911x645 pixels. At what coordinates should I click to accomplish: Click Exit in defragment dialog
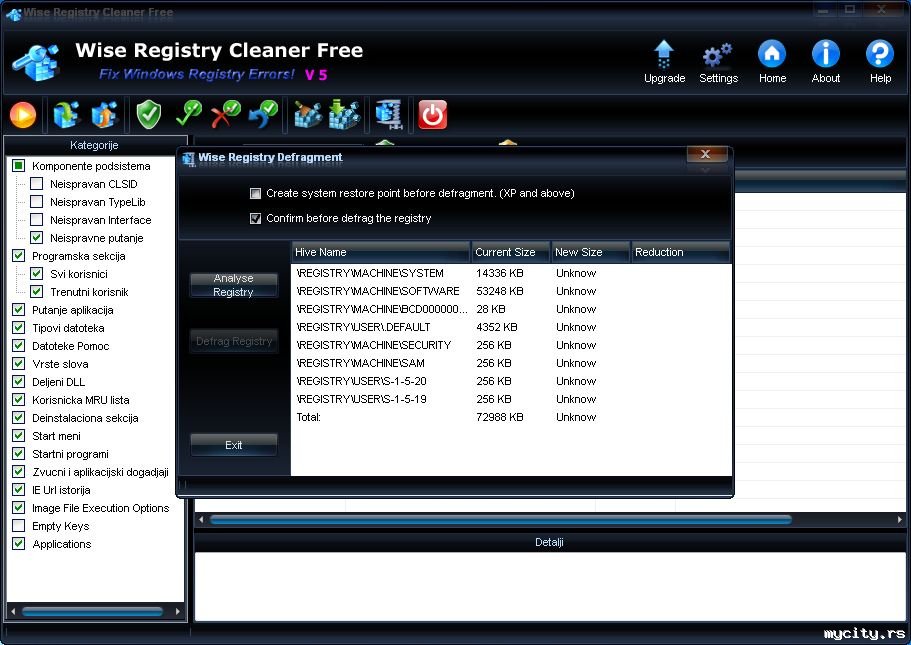234,445
